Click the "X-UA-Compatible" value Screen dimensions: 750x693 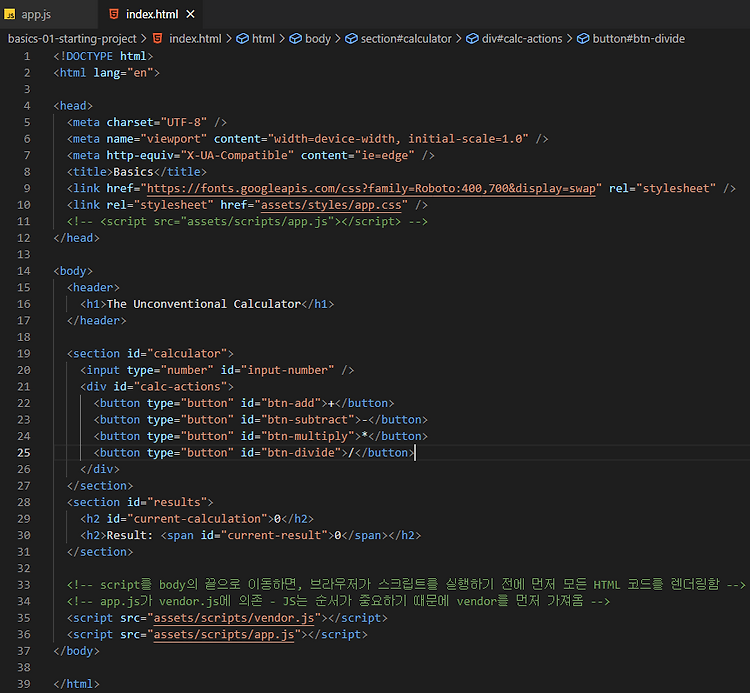(x=237, y=155)
